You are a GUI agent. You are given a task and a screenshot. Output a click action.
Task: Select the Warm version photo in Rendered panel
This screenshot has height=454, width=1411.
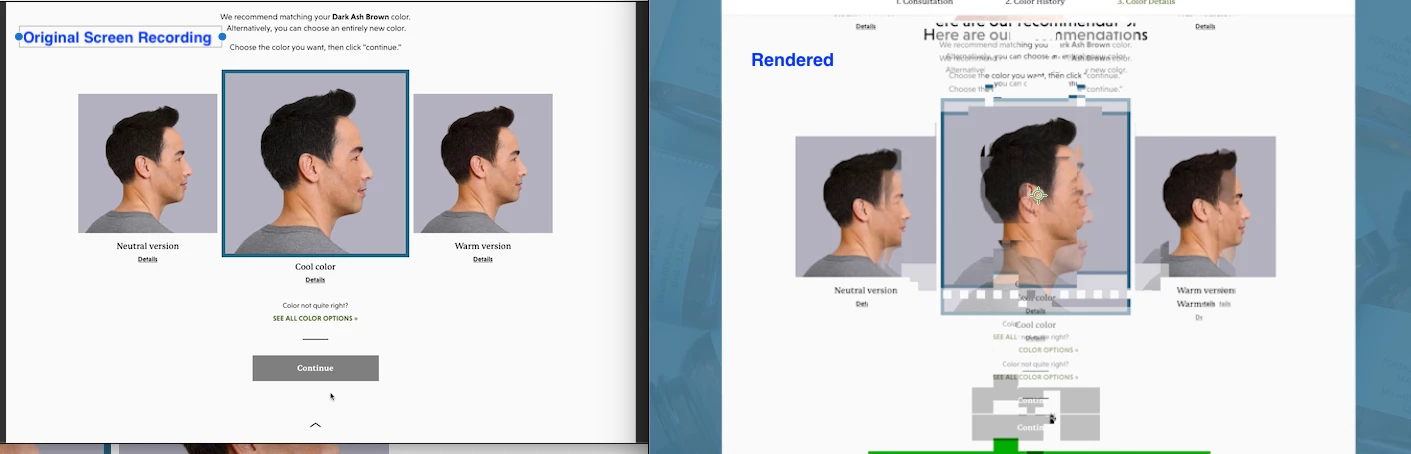coord(1205,206)
